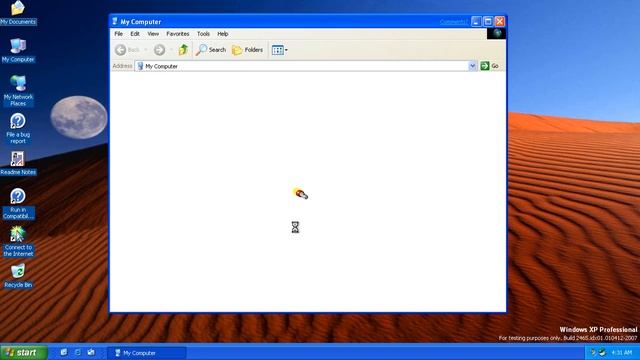Select the Recycle Bin icon
This screenshot has width=640, height=360.
(x=18, y=276)
